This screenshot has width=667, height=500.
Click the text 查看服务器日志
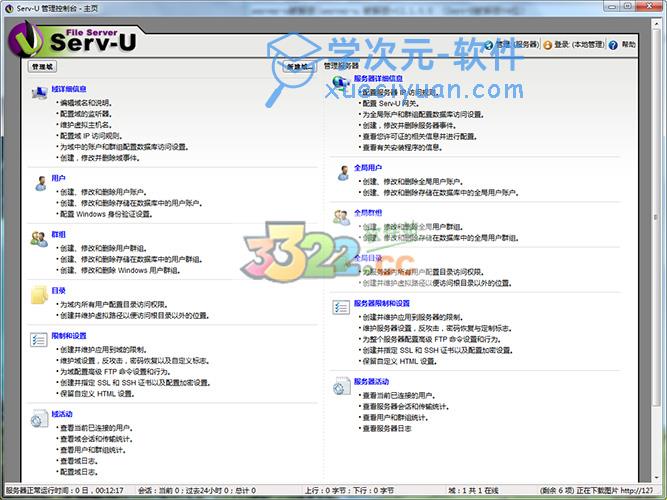tap(387, 429)
